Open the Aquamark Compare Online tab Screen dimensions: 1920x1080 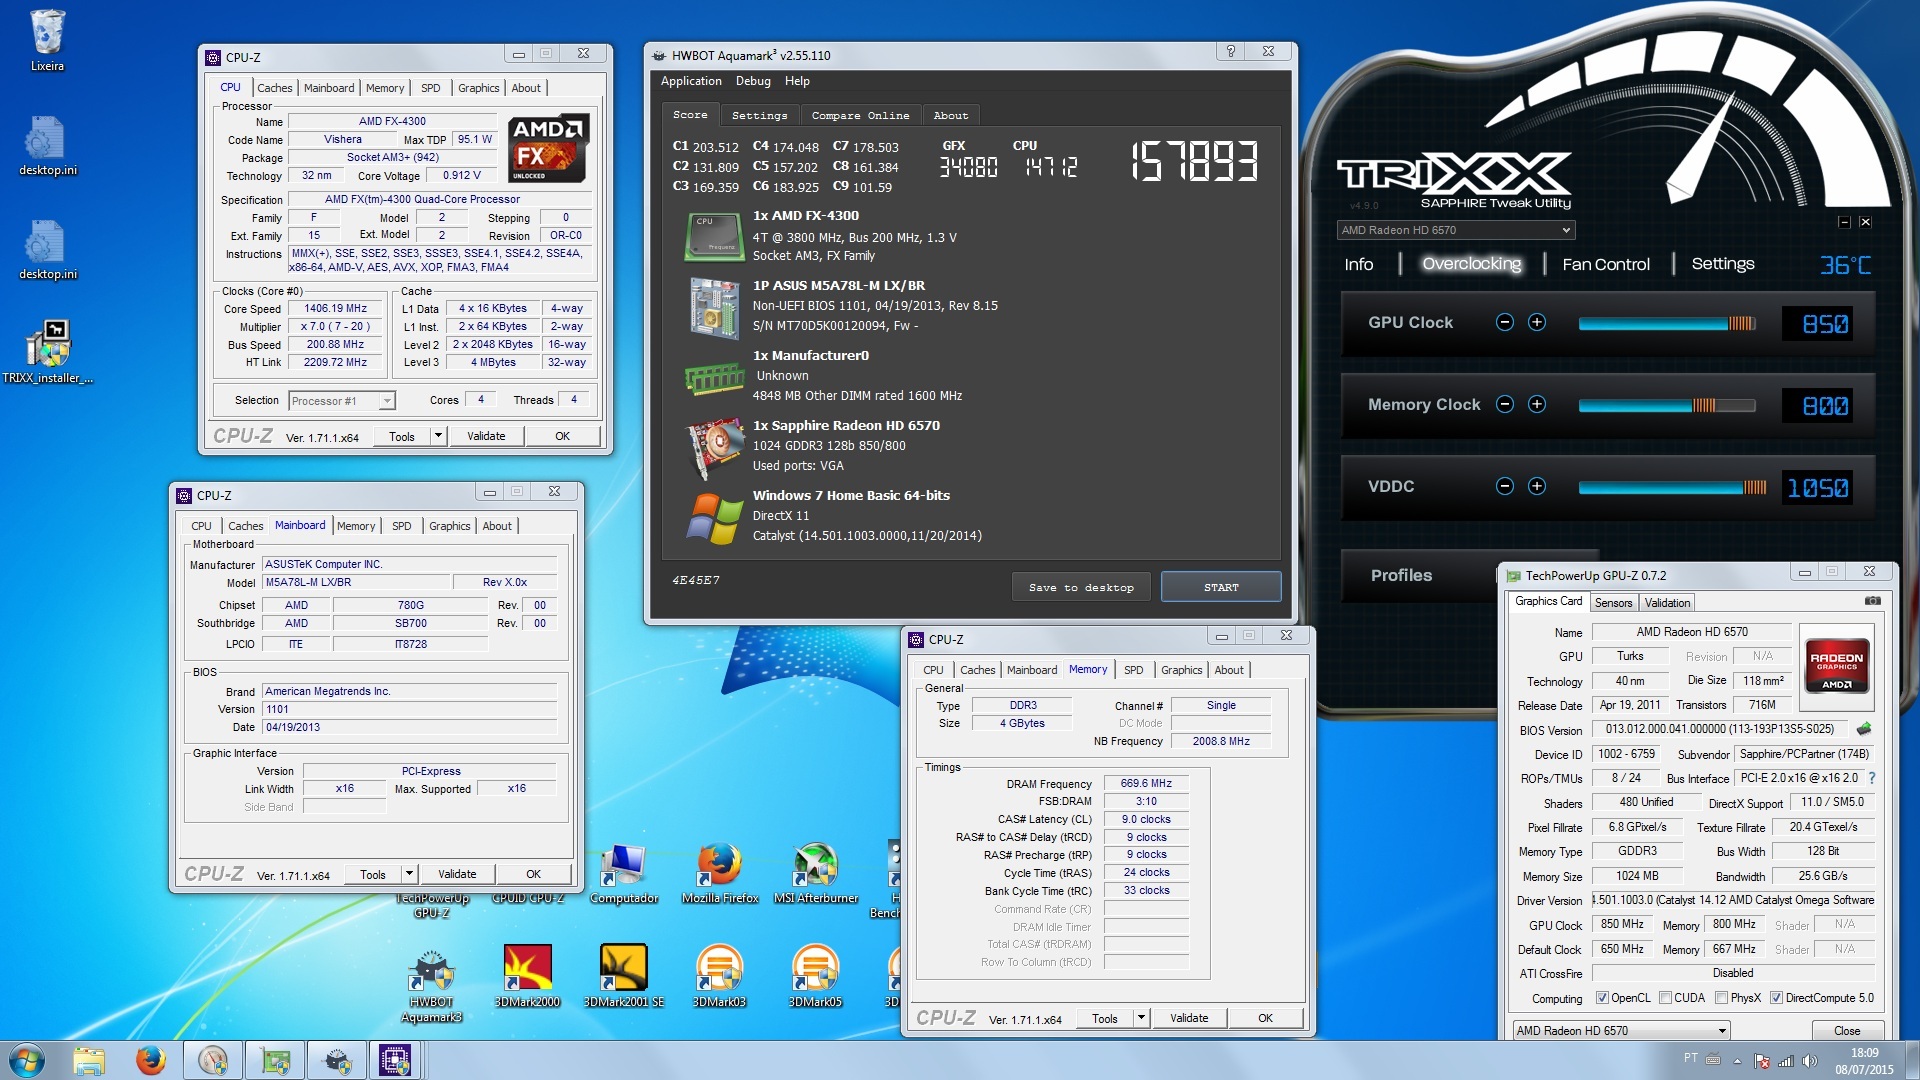pos(860,115)
